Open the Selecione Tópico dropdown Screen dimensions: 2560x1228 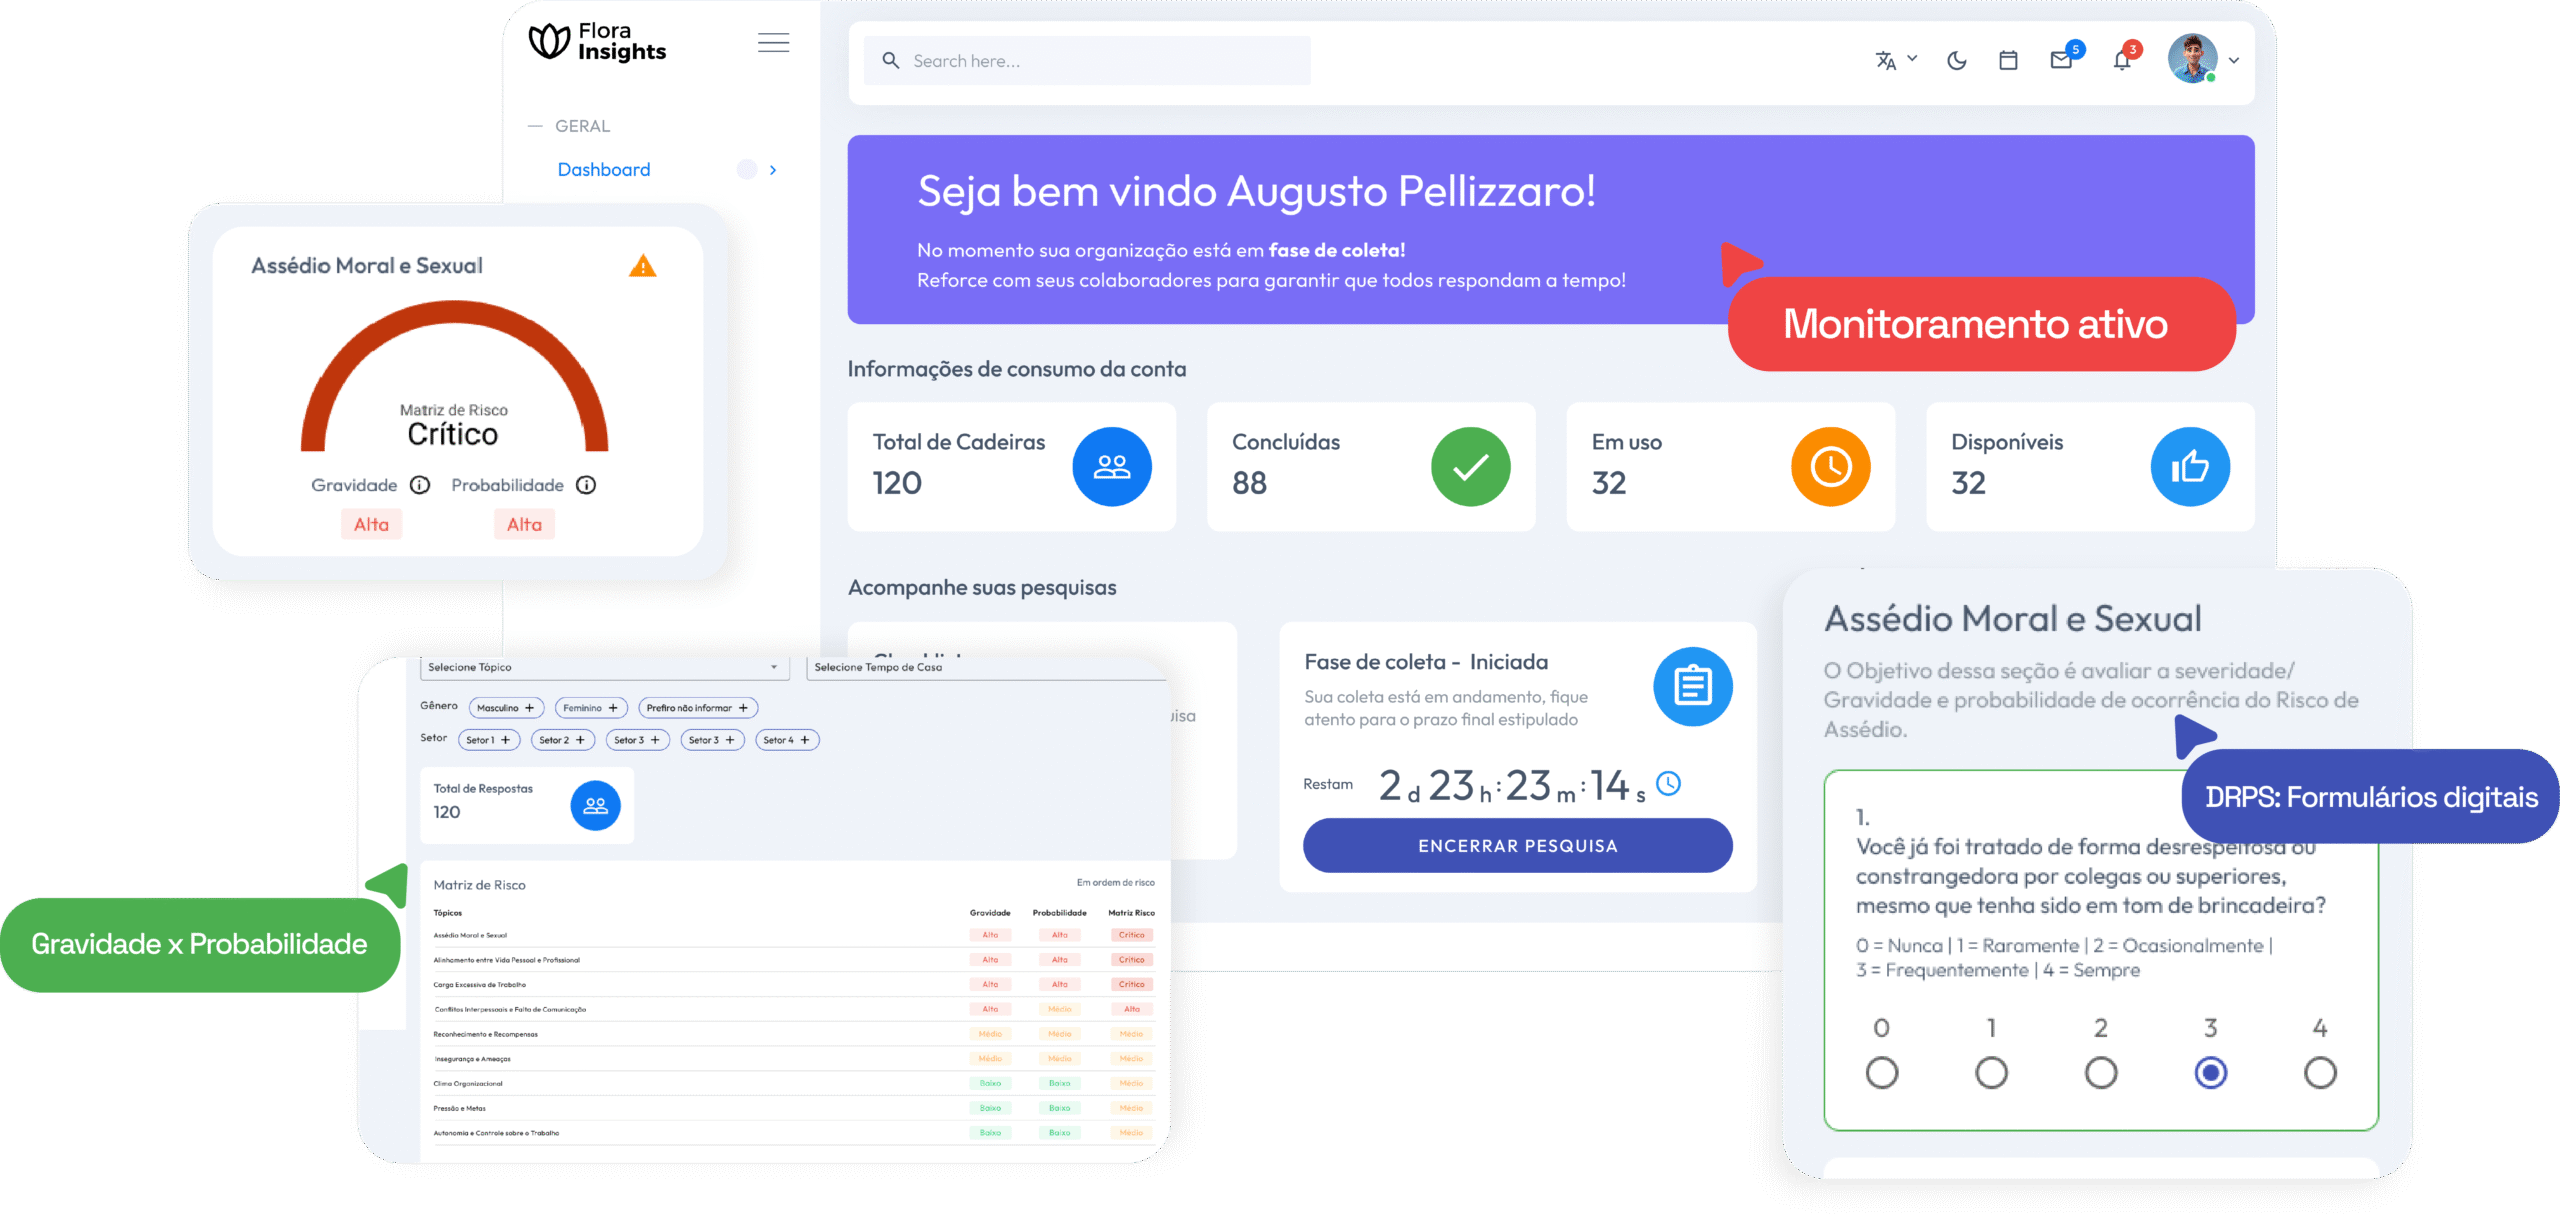(603, 667)
